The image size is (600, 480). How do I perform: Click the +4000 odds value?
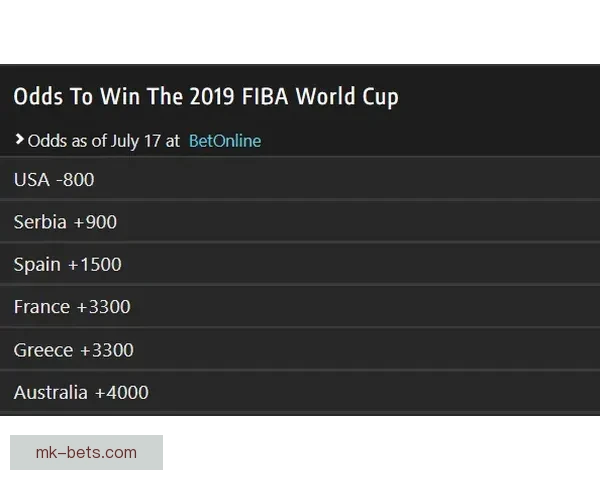coord(121,392)
